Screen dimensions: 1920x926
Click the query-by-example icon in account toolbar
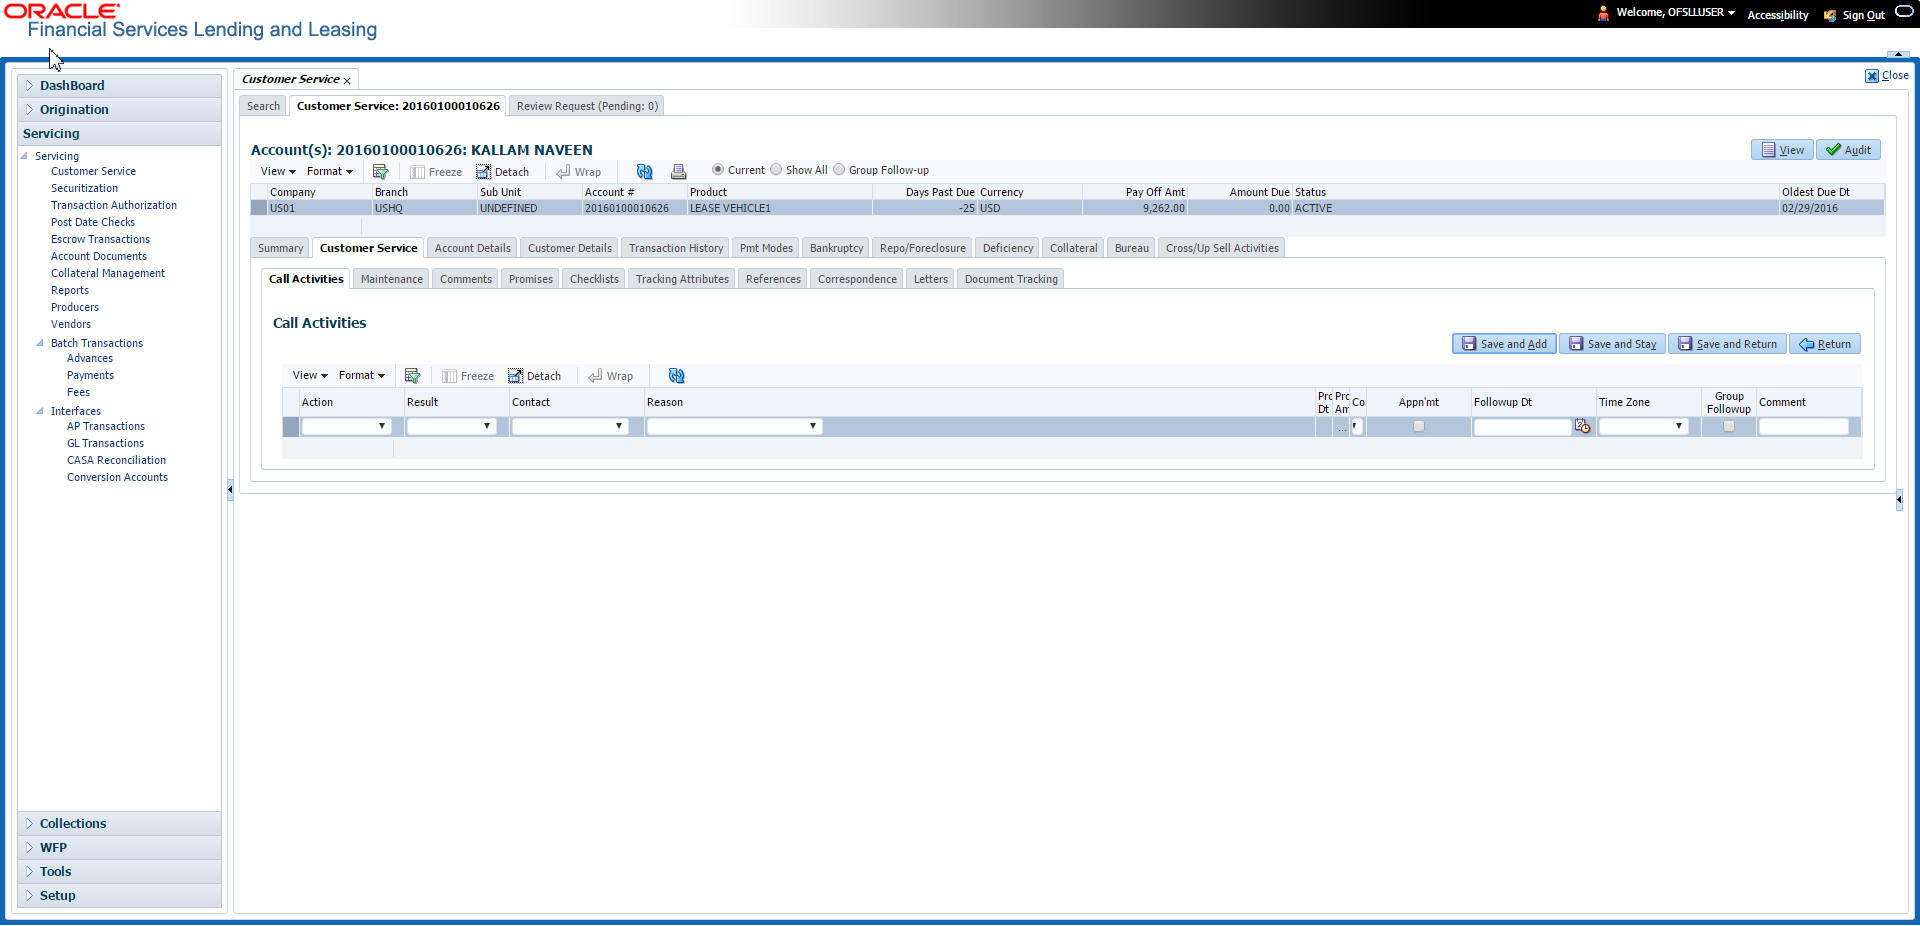click(380, 172)
